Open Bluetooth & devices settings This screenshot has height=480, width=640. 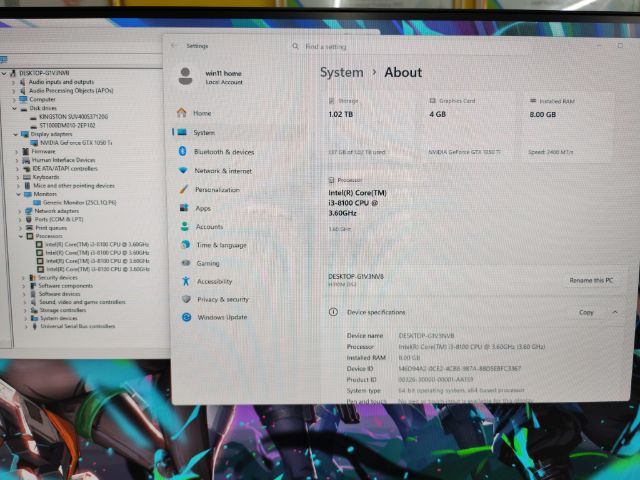click(224, 151)
